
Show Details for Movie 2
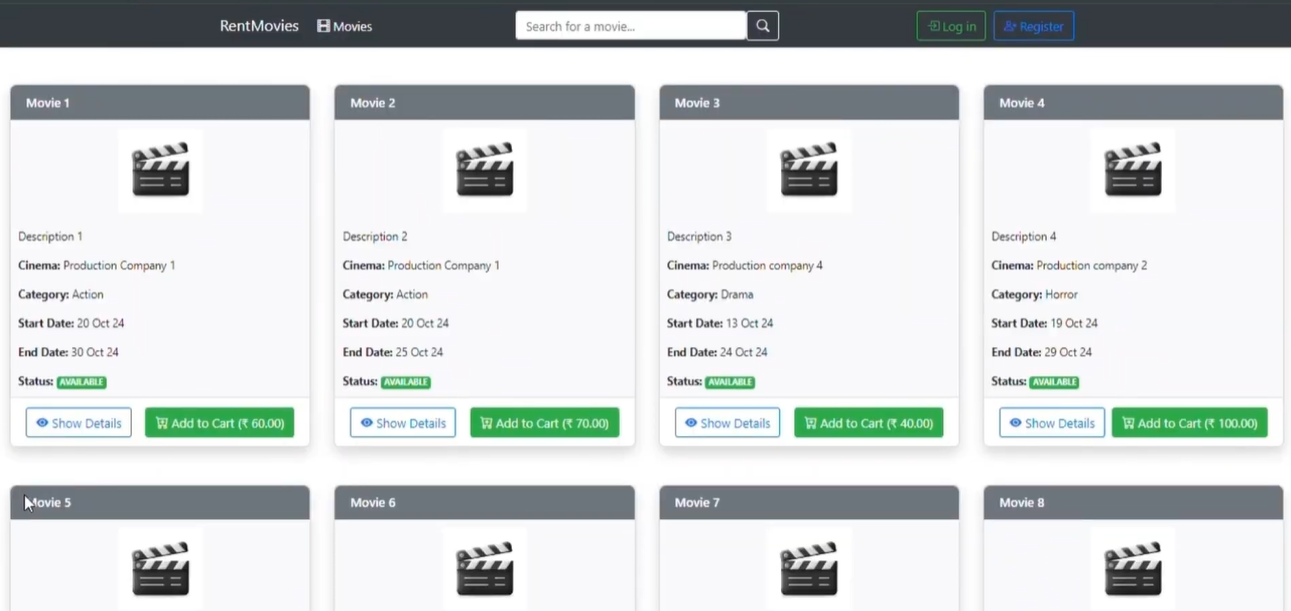coord(403,423)
